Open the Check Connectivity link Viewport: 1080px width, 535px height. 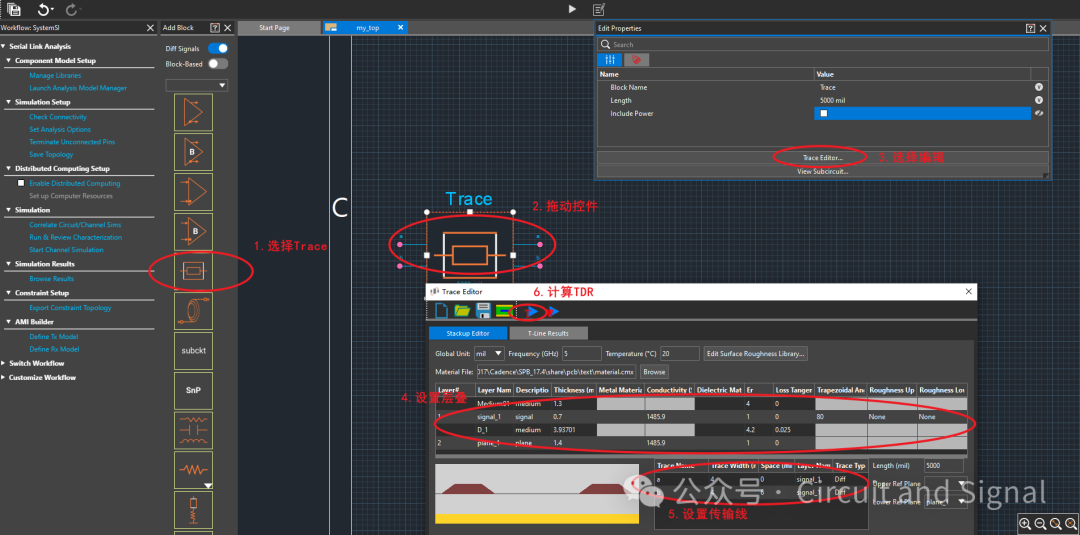pyautogui.click(x=58, y=117)
